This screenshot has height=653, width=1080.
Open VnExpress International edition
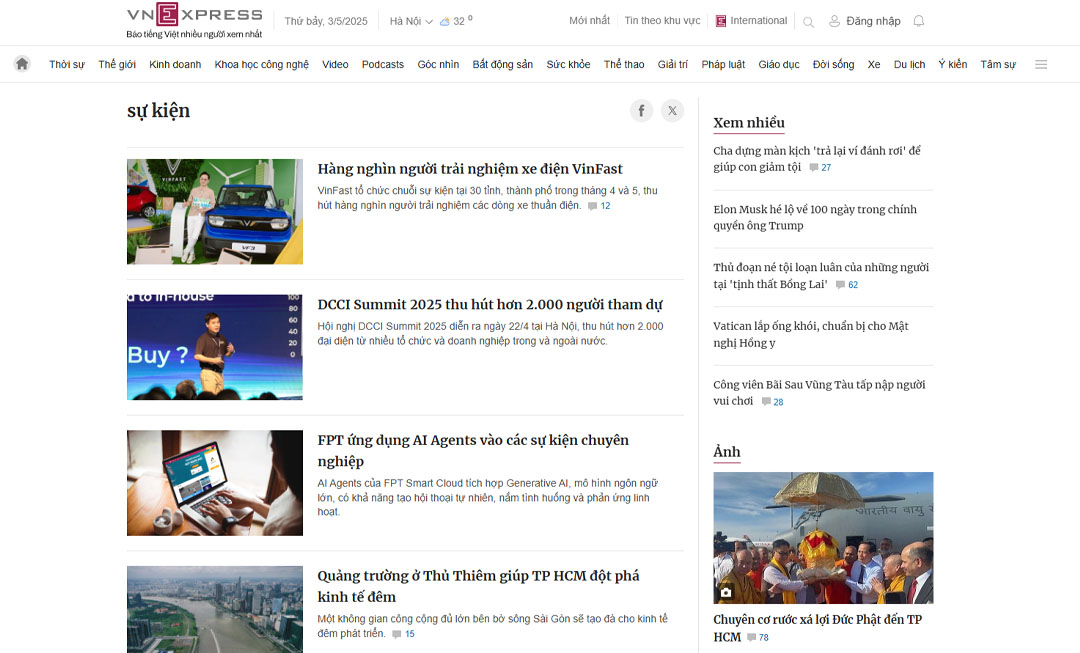coord(751,21)
